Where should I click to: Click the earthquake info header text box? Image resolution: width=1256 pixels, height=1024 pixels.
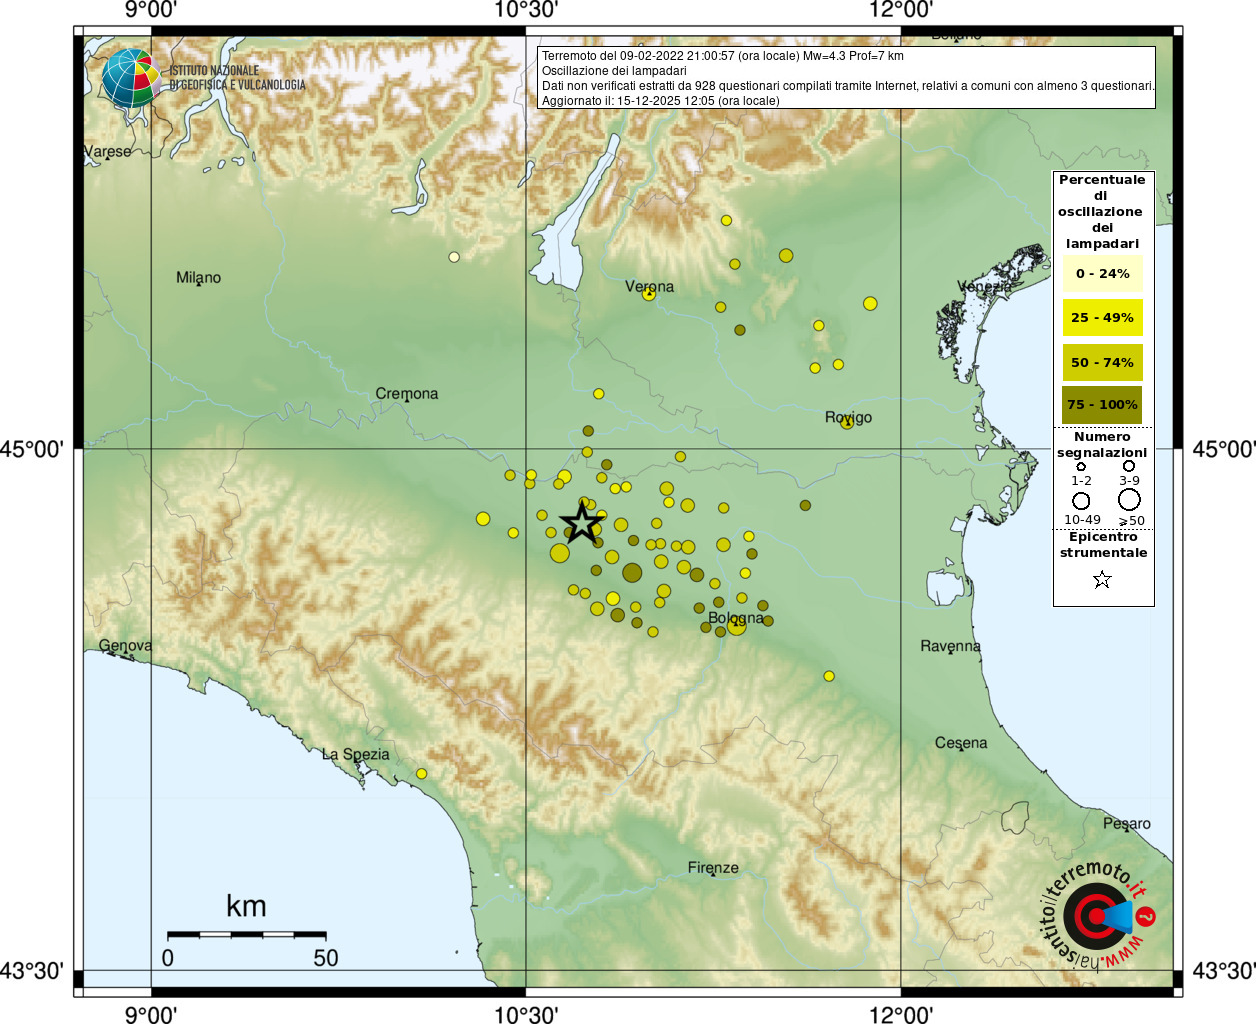pyautogui.click(x=846, y=78)
